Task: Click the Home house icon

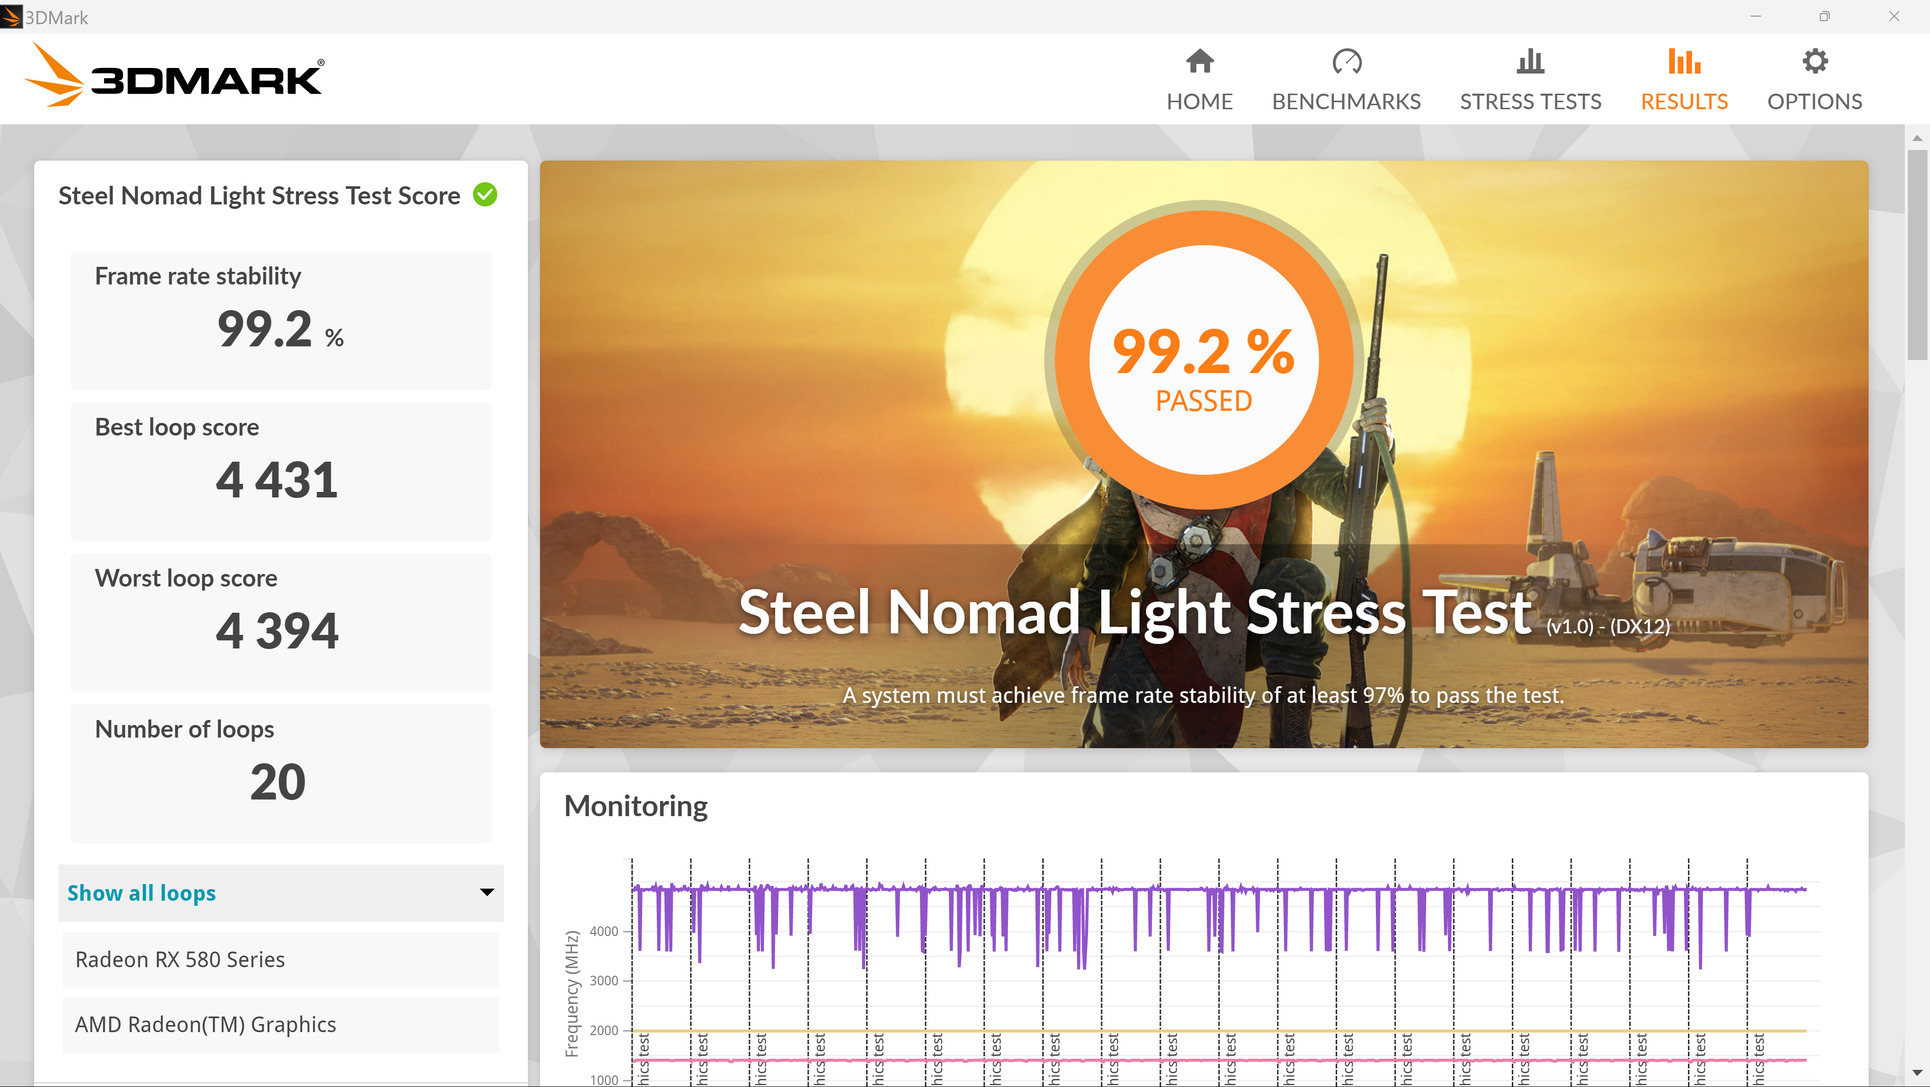Action: [1199, 62]
